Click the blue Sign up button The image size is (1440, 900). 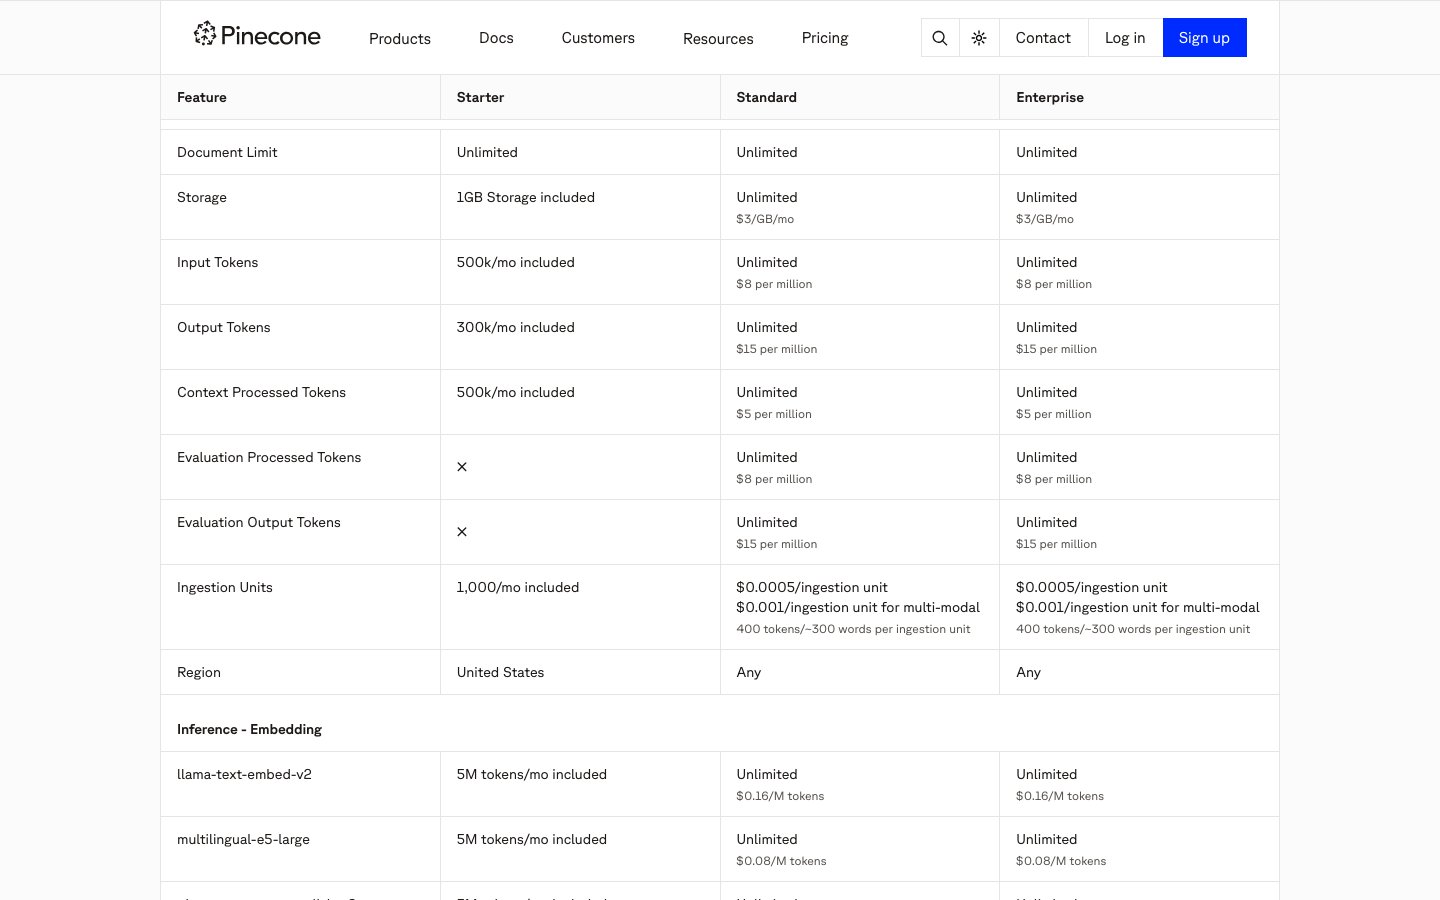pyautogui.click(x=1204, y=38)
